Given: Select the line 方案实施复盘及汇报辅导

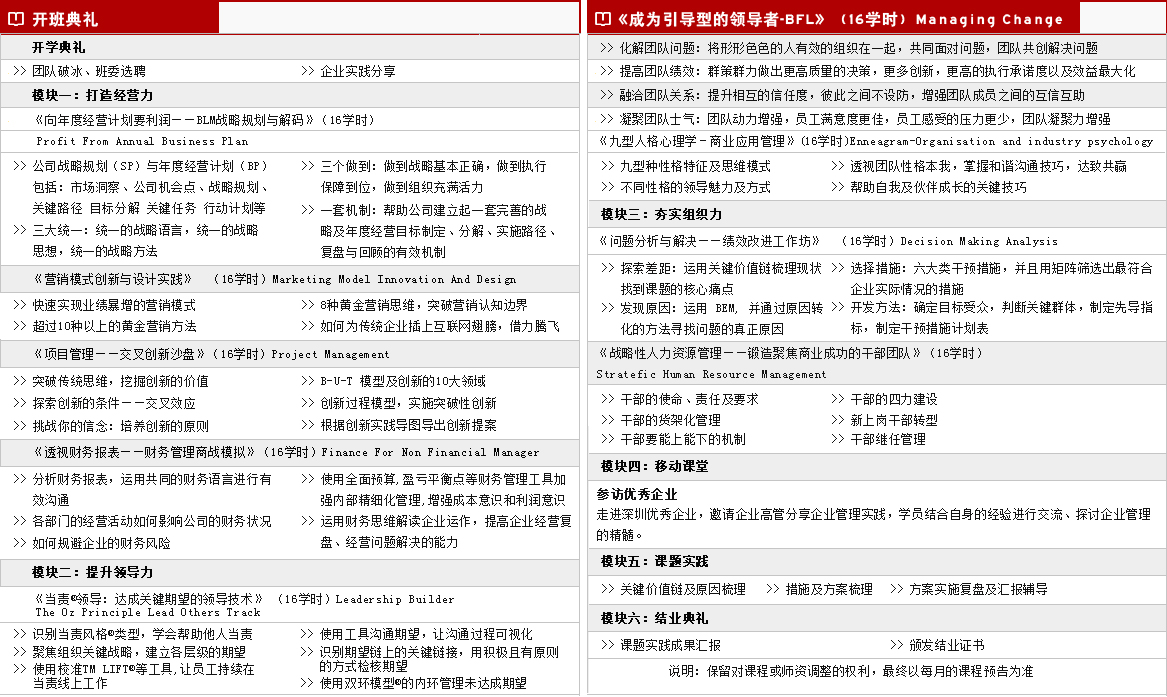Looking at the screenshot, I should pos(978,589).
